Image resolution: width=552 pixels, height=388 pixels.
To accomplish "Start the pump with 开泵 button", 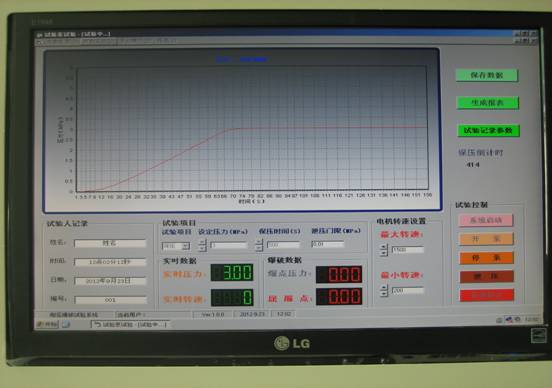I will 486,239.
